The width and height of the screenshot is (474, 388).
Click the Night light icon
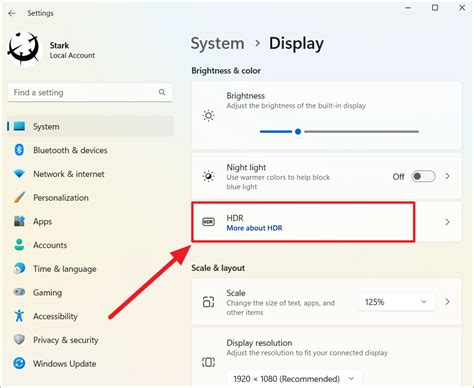pyautogui.click(x=208, y=176)
